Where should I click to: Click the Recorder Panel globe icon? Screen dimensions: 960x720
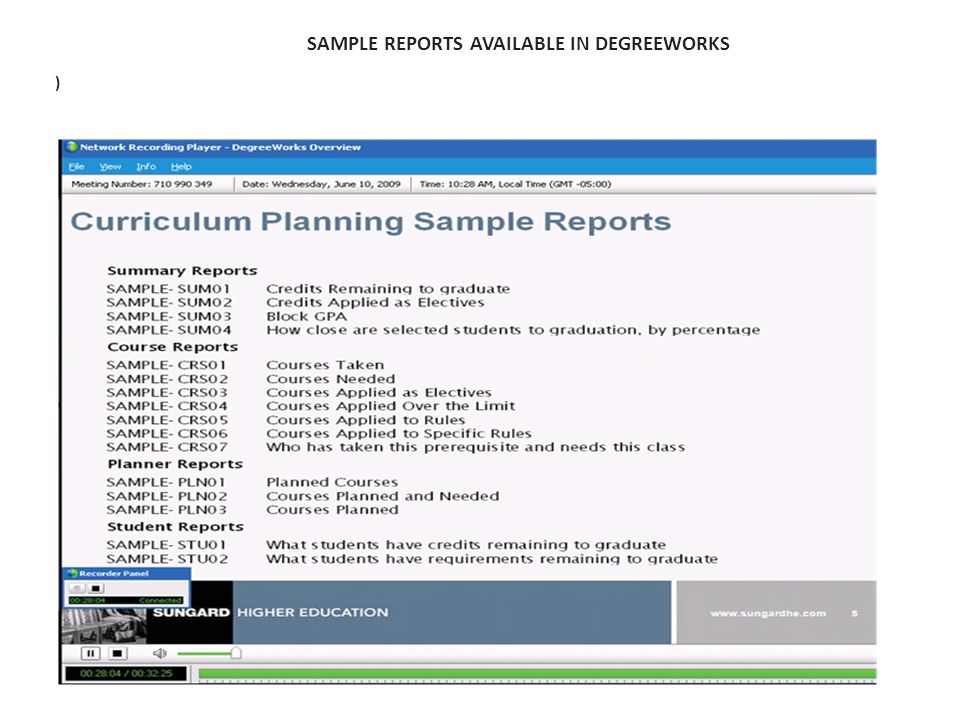(x=72, y=574)
